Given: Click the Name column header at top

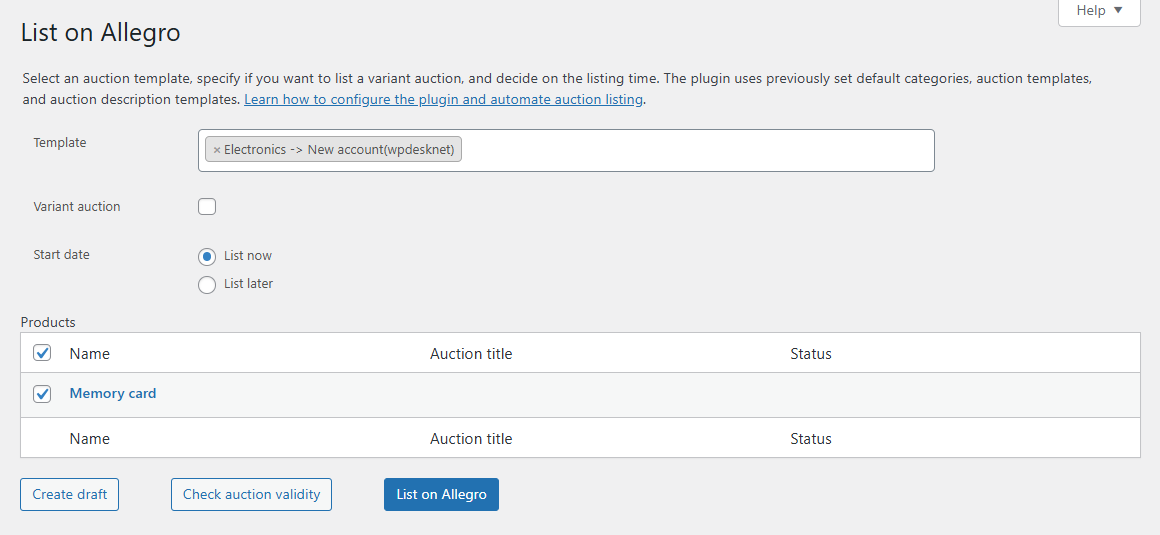Looking at the screenshot, I should click(90, 354).
